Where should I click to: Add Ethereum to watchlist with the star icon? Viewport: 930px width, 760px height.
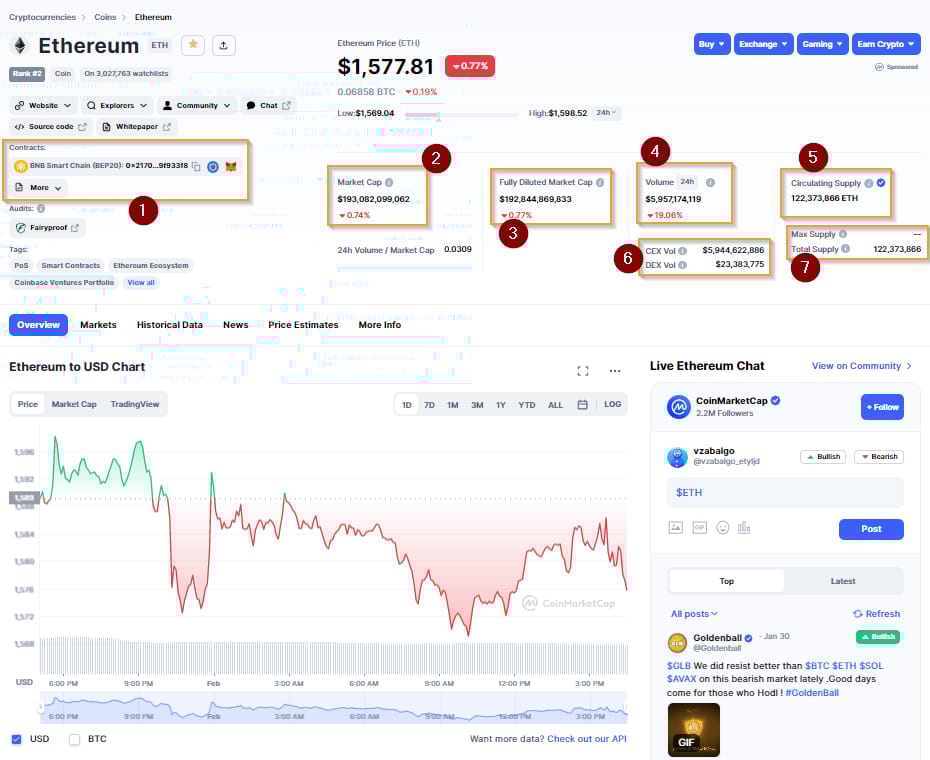click(193, 45)
